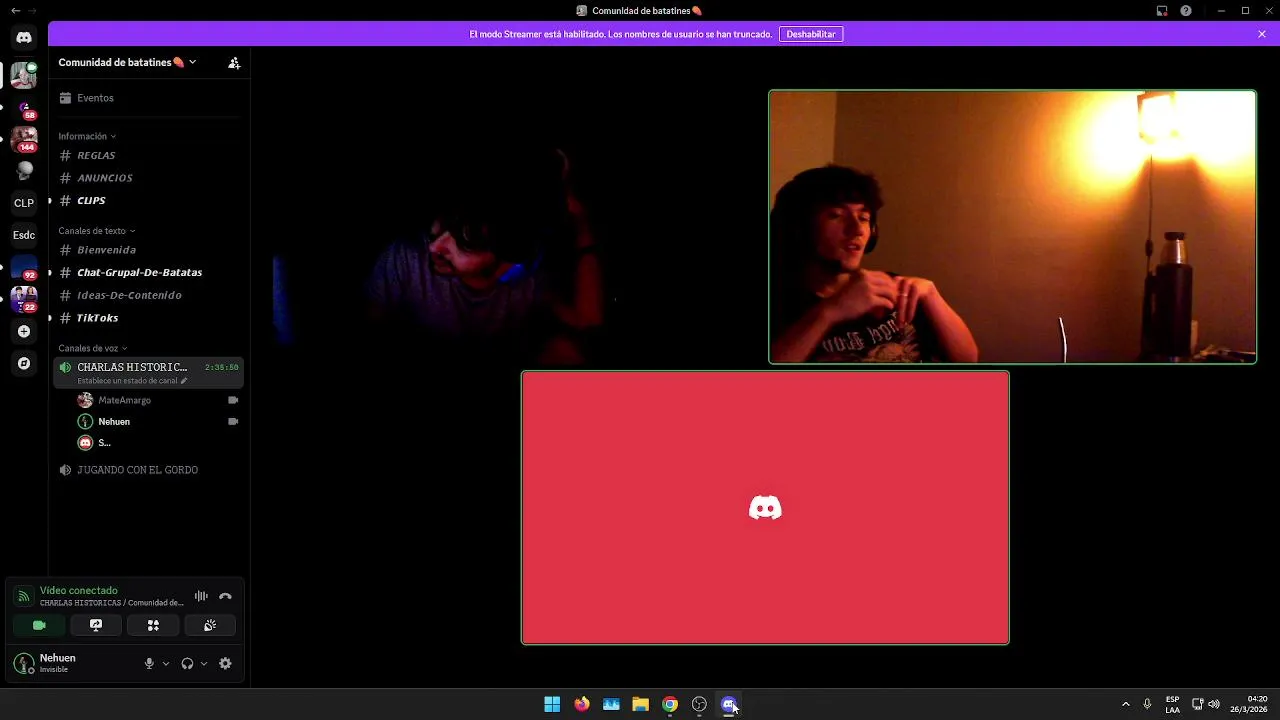Viewport: 1280px width, 720px height.
Task: Deafen with headphones icon
Action: [187, 663]
